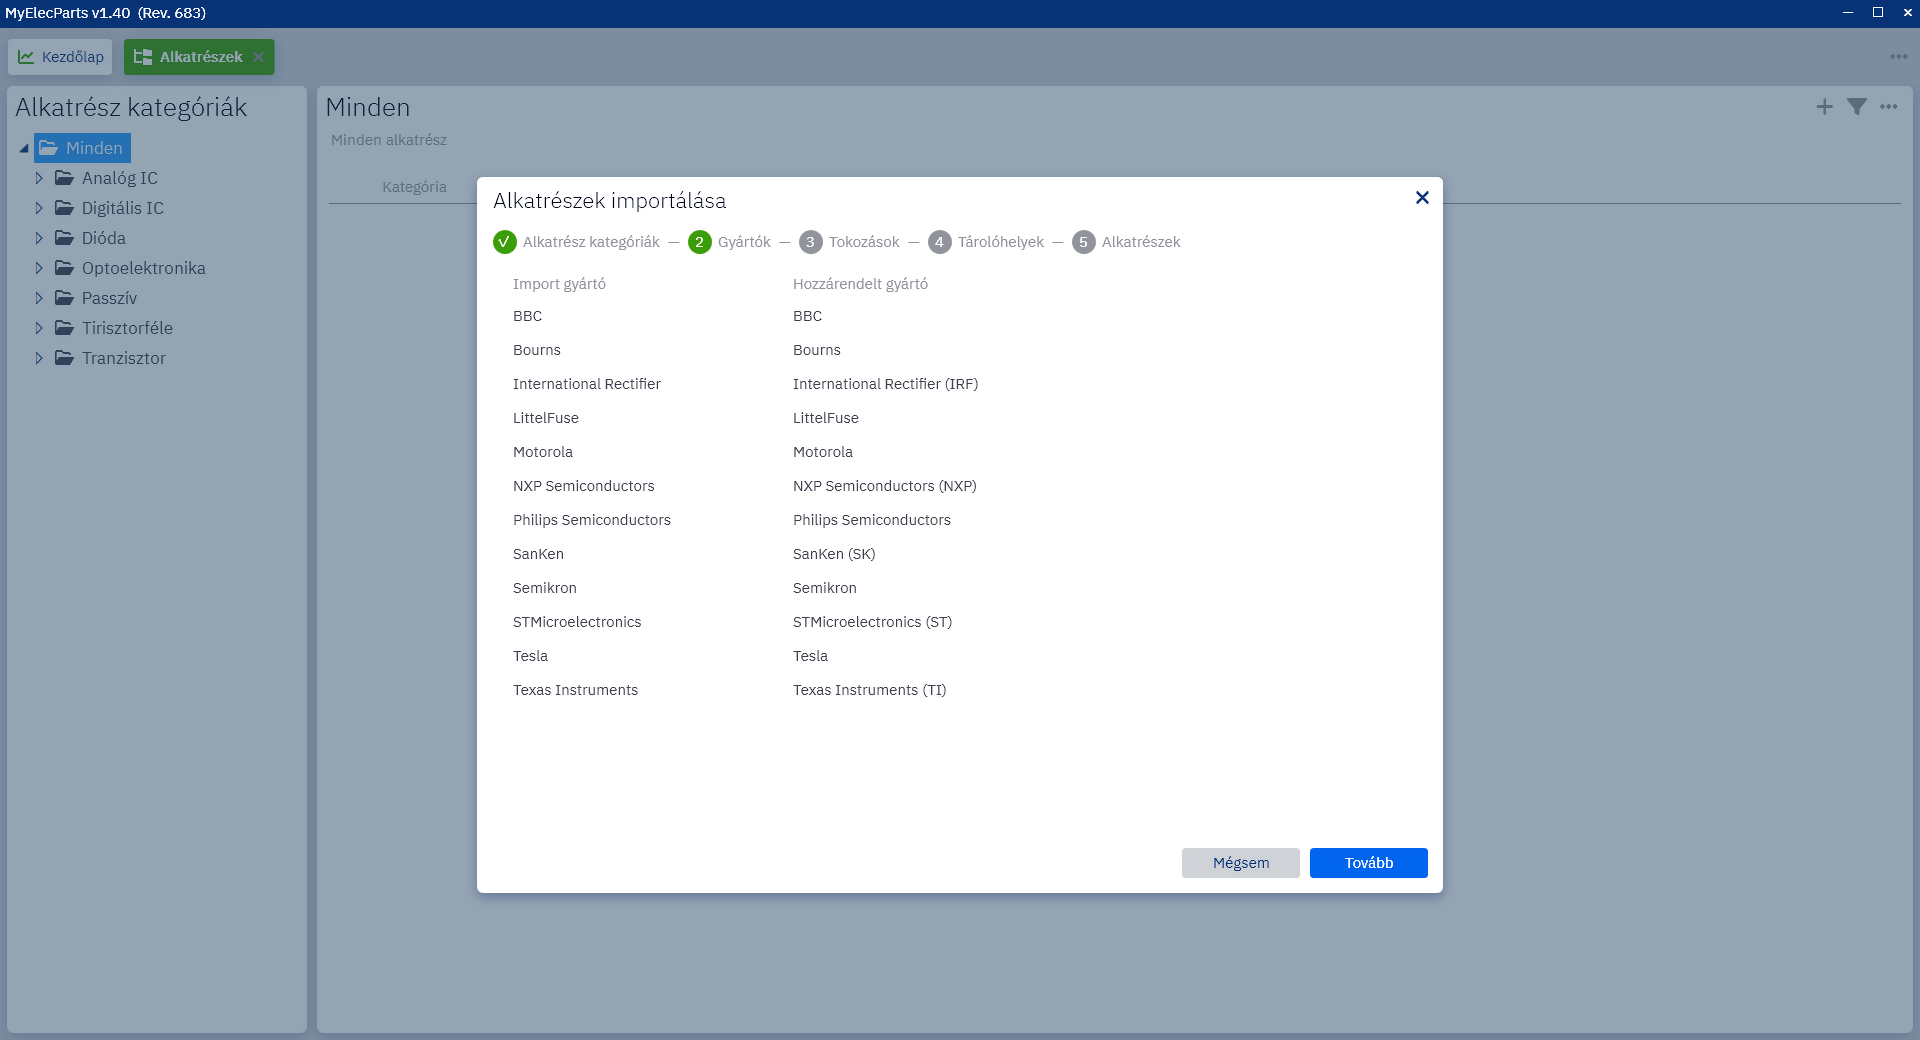This screenshot has width=1920, height=1040.
Task: Click assigned NXP Semiconductors (NXP)
Action: tap(884, 486)
